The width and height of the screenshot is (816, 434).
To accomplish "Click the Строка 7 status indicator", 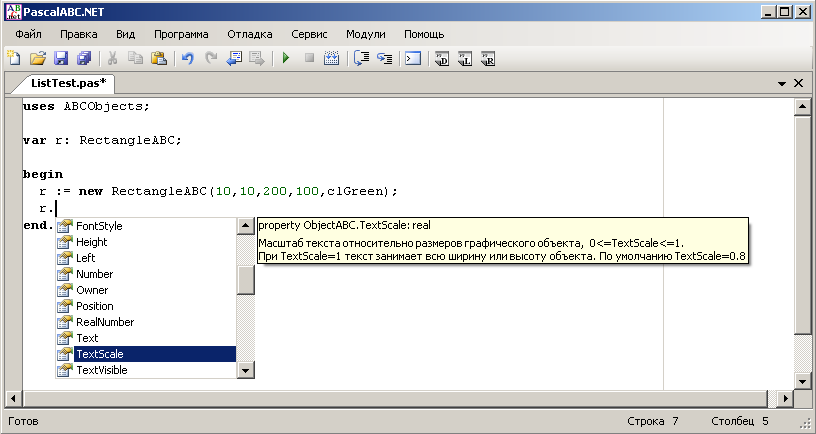I will point(653,421).
